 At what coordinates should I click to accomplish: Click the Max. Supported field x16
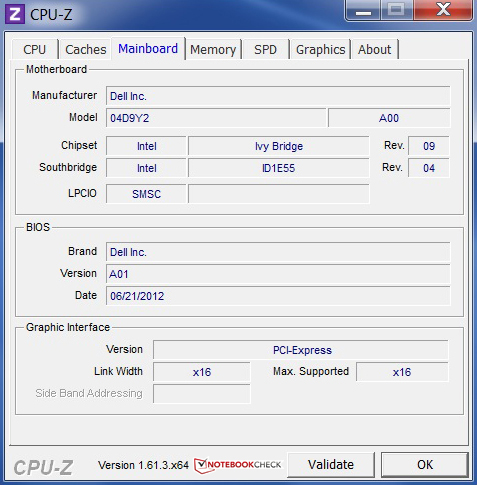(x=402, y=372)
